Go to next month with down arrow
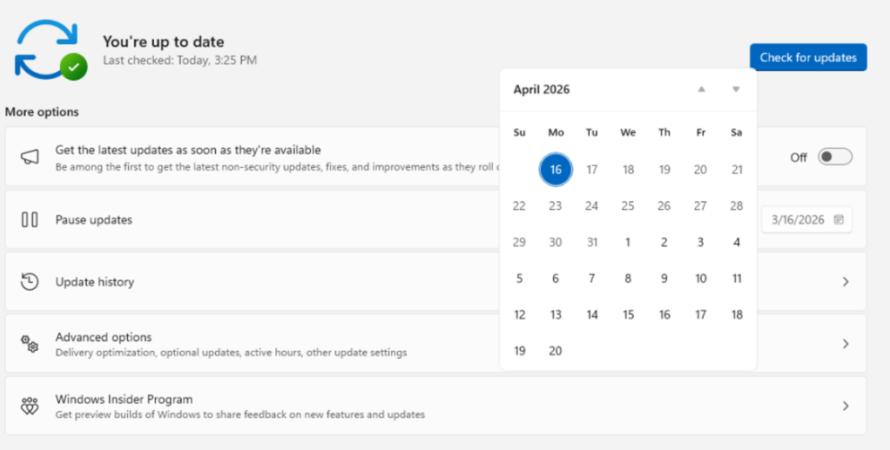The height and width of the screenshot is (450, 890). [736, 89]
